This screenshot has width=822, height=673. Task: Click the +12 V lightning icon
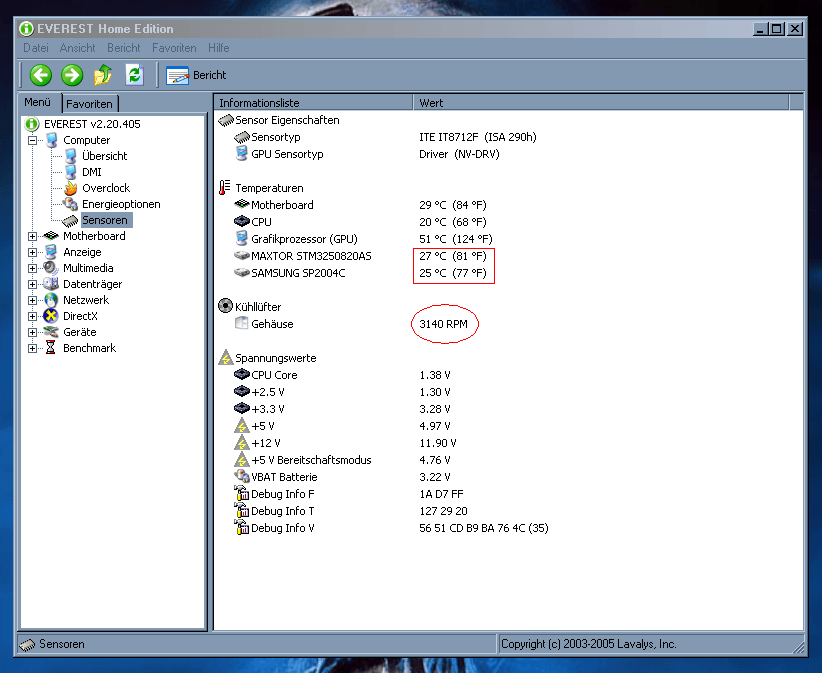242,442
